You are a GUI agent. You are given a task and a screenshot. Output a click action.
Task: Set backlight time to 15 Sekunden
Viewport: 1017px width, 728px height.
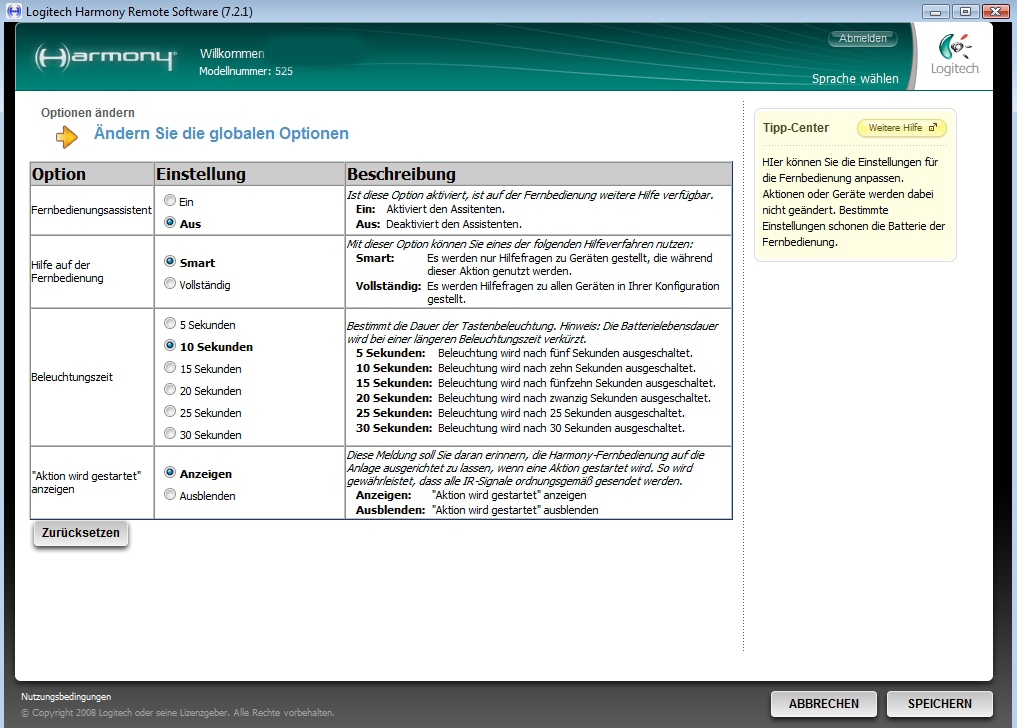pos(170,368)
